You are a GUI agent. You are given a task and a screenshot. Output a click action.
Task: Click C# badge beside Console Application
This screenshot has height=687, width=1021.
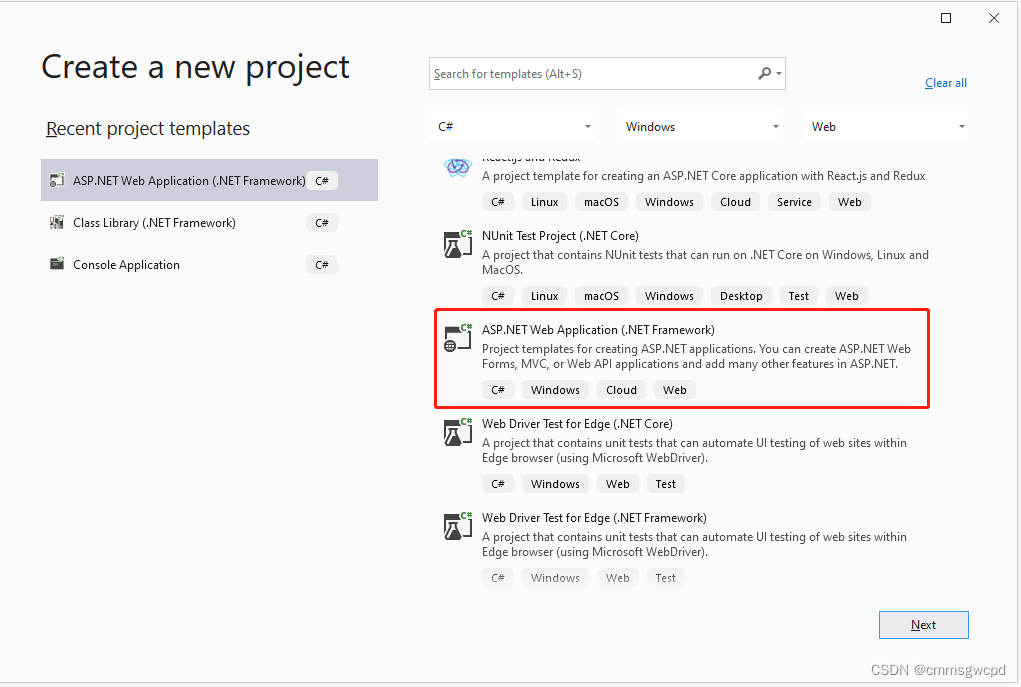[322, 264]
